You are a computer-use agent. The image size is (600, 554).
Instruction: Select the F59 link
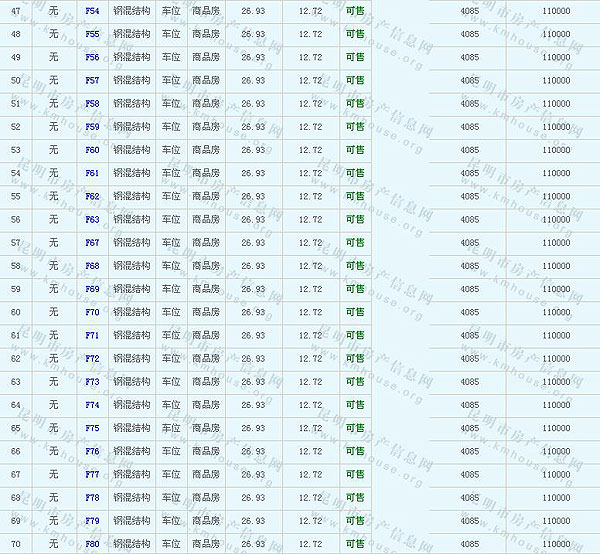coord(92,127)
